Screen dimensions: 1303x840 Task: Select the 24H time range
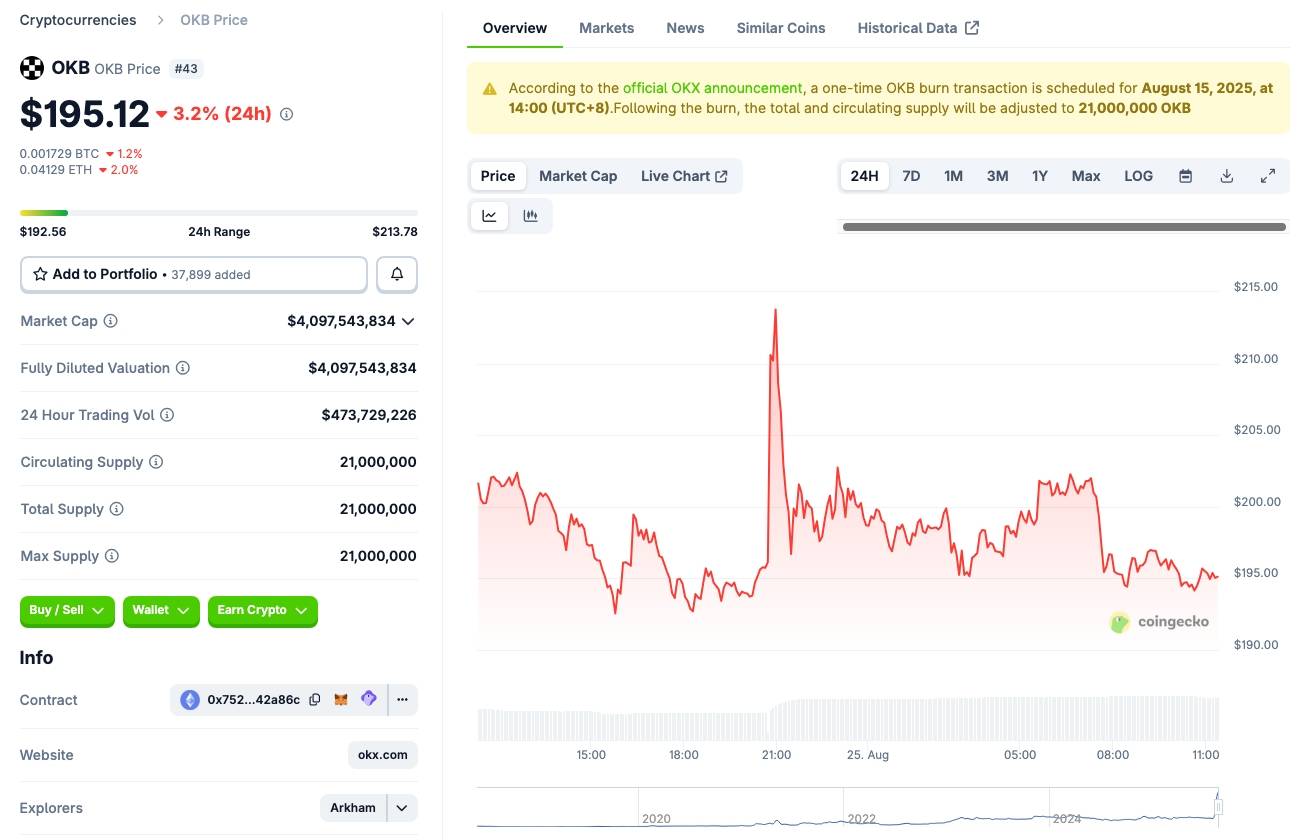865,176
